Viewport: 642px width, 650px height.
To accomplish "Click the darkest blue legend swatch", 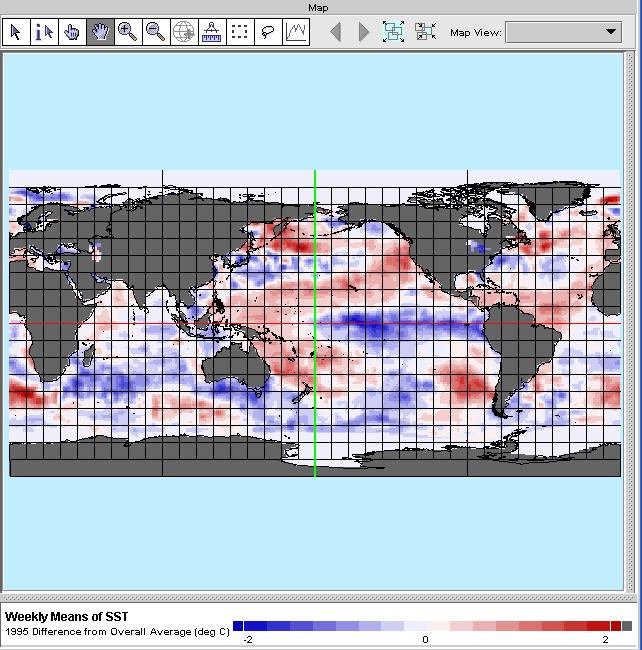I will 238,626.
